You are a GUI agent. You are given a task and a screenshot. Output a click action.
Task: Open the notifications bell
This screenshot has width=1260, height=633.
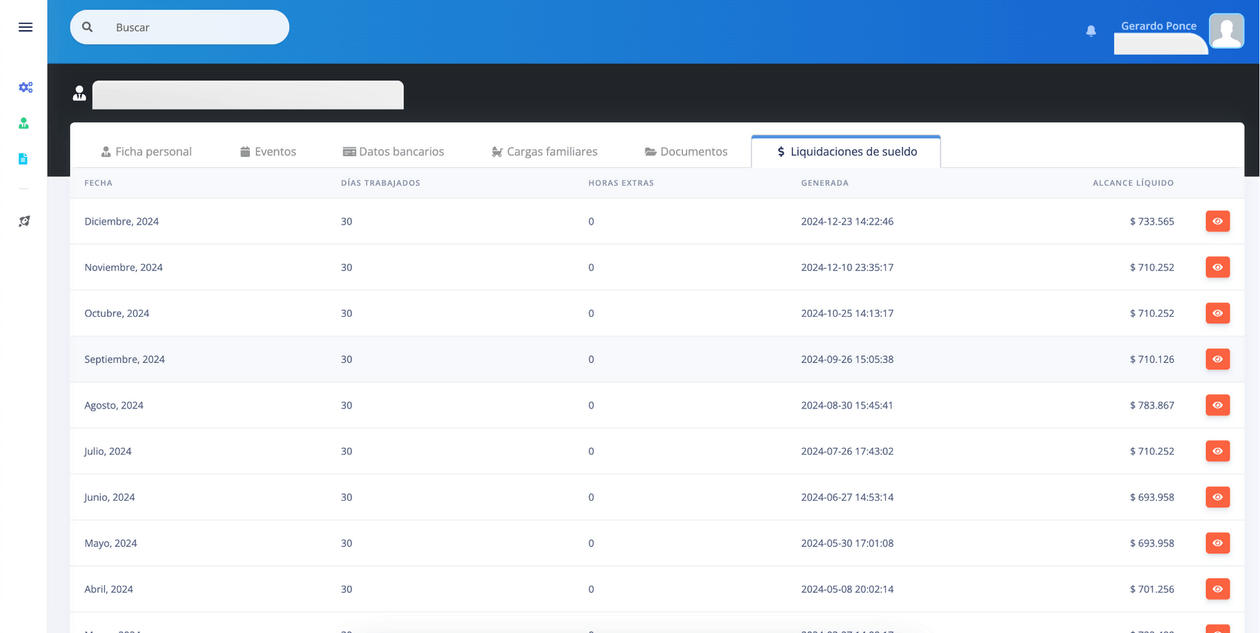(1091, 31)
